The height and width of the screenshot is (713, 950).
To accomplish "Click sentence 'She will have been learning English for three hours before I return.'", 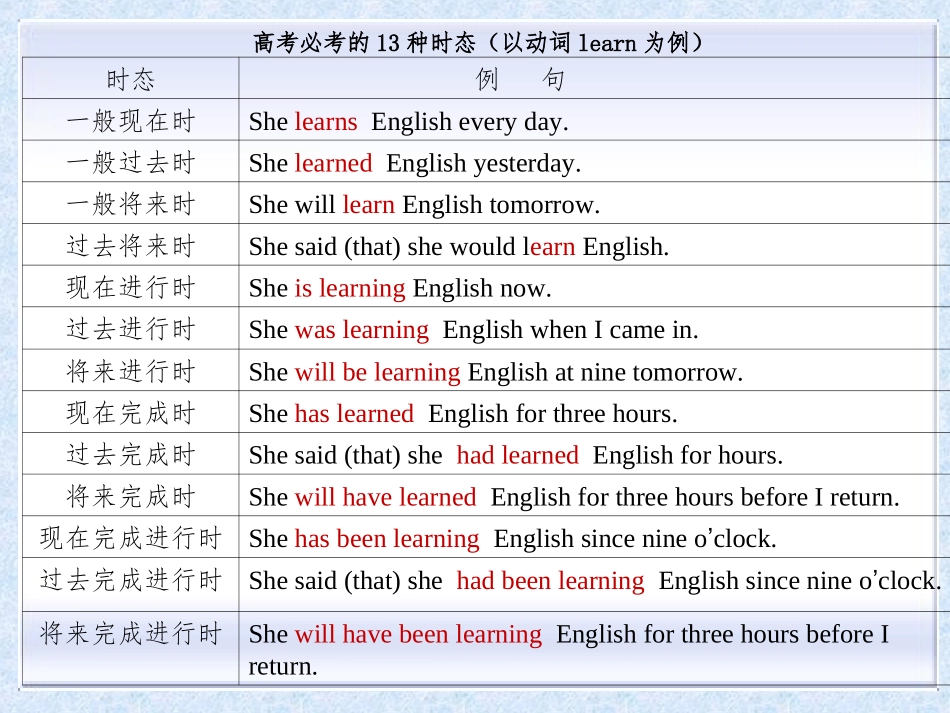I will [x=568, y=650].
